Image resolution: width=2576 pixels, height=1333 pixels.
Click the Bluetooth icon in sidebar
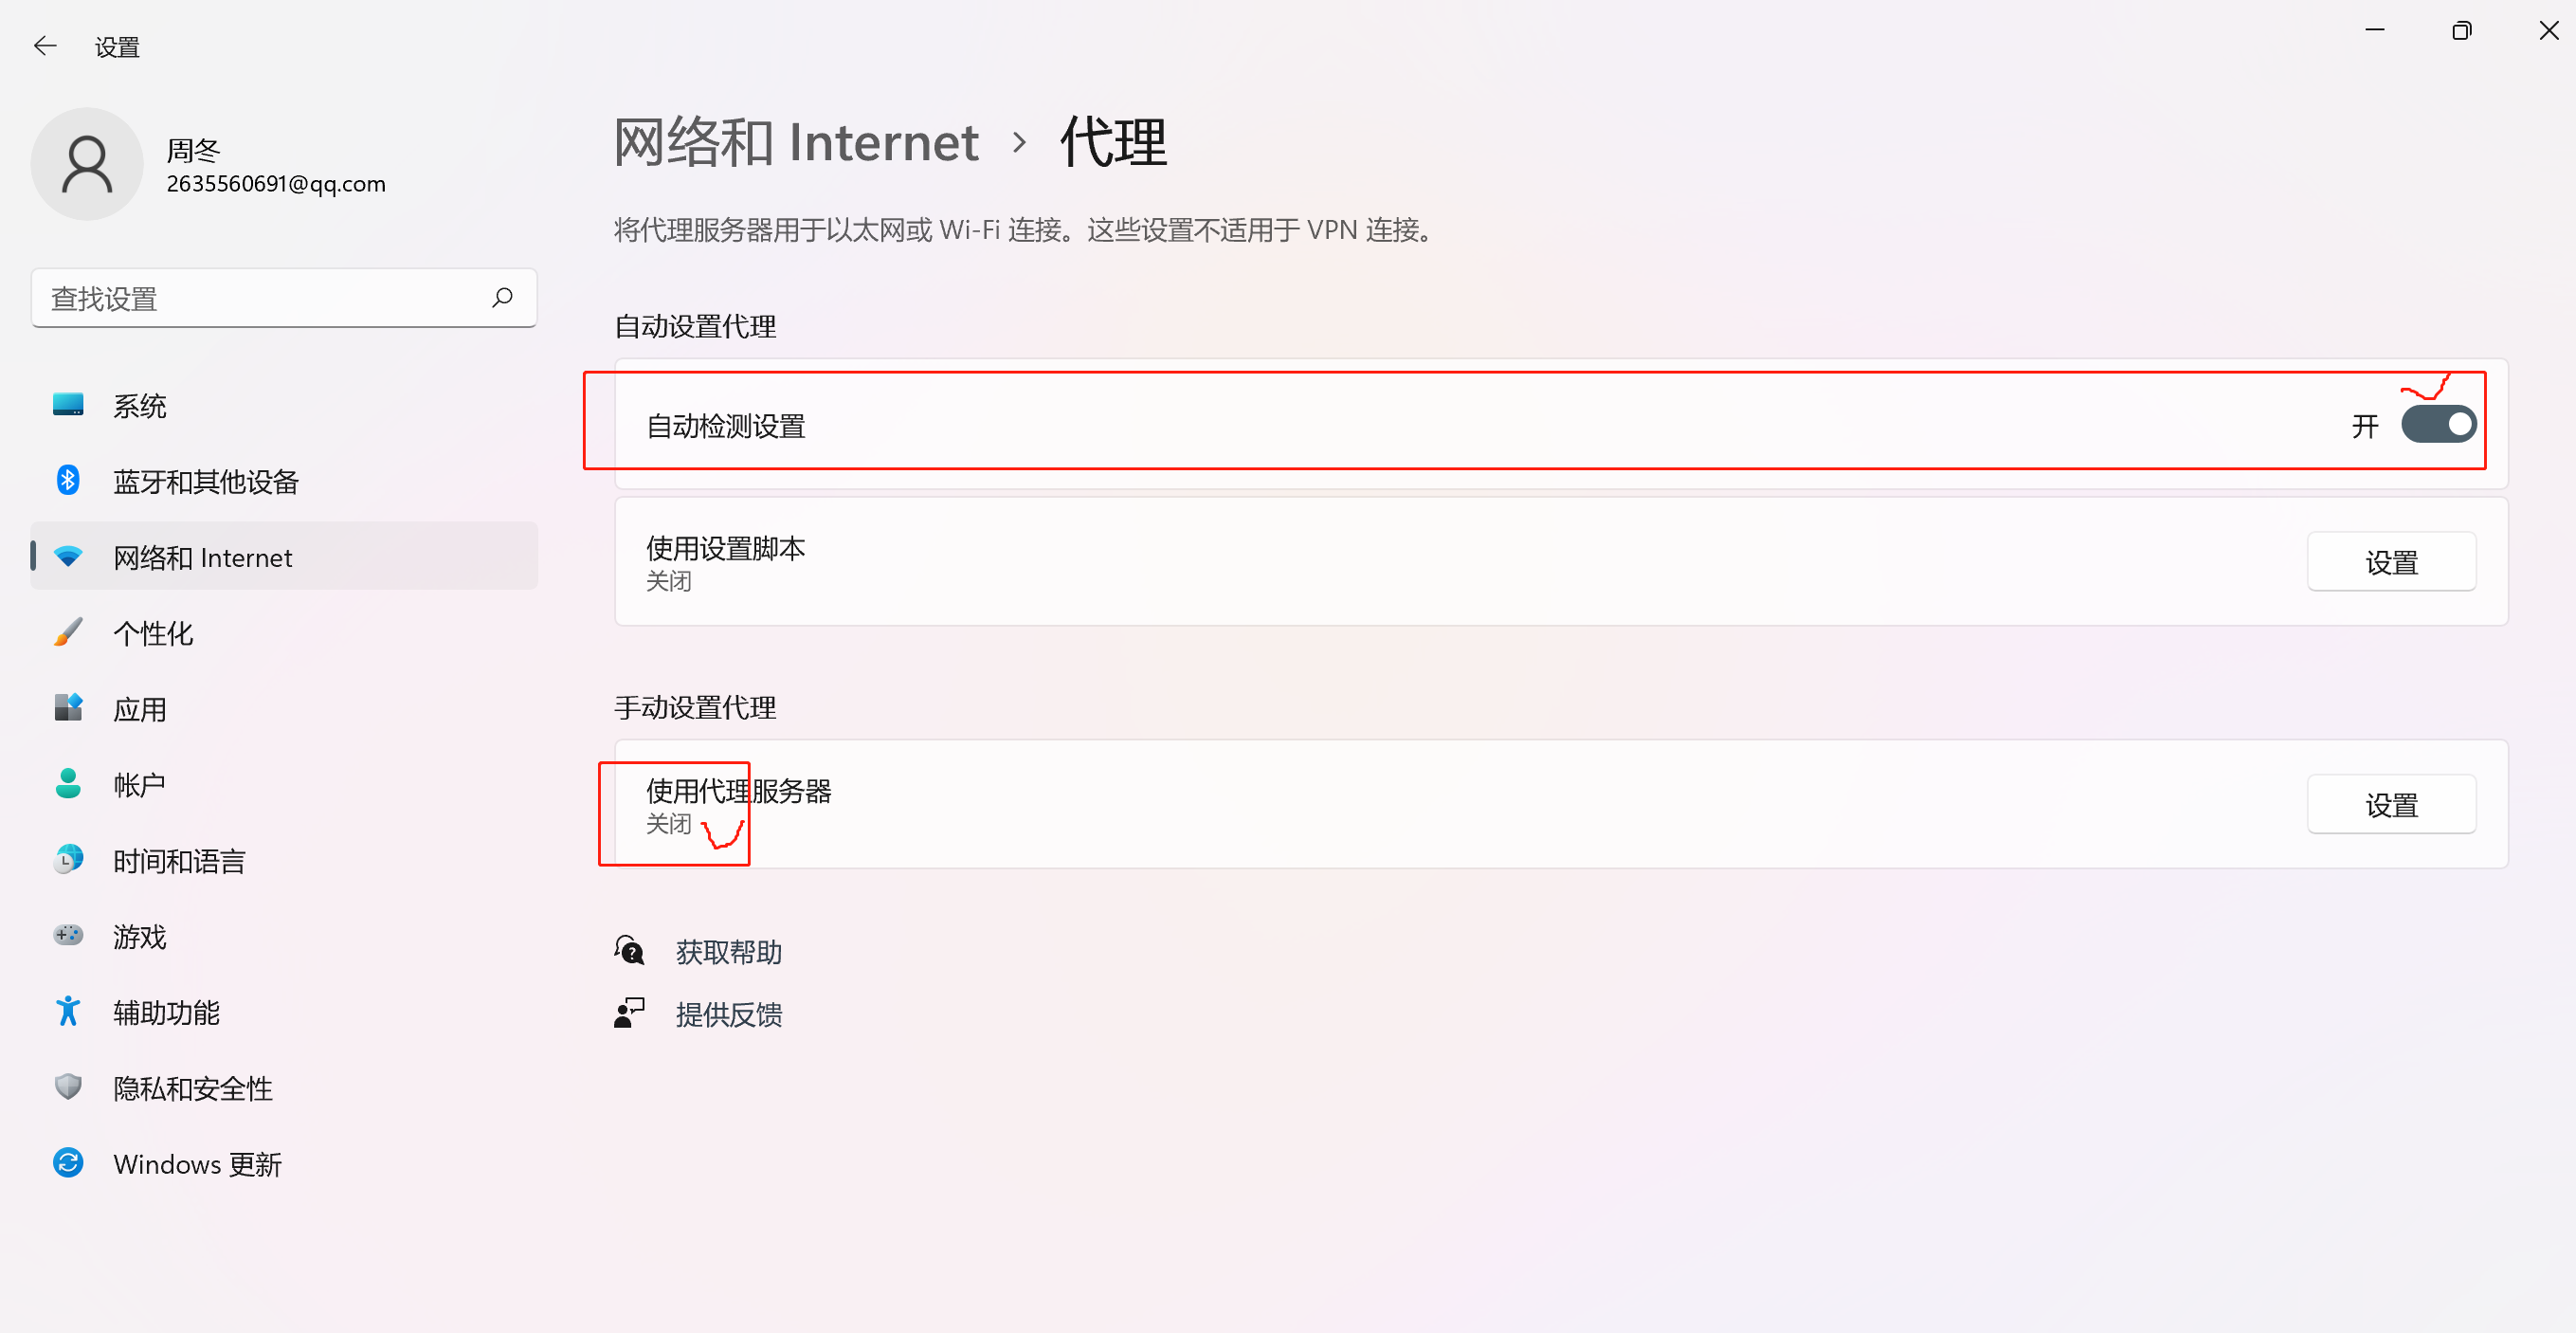[x=68, y=481]
